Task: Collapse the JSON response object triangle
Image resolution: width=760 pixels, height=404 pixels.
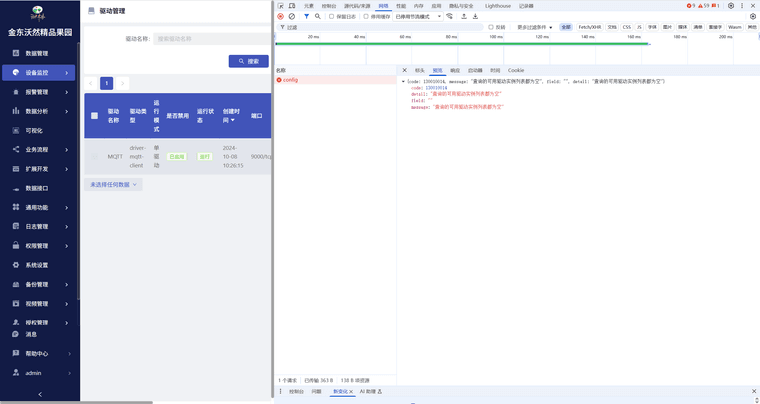Action: (403, 81)
